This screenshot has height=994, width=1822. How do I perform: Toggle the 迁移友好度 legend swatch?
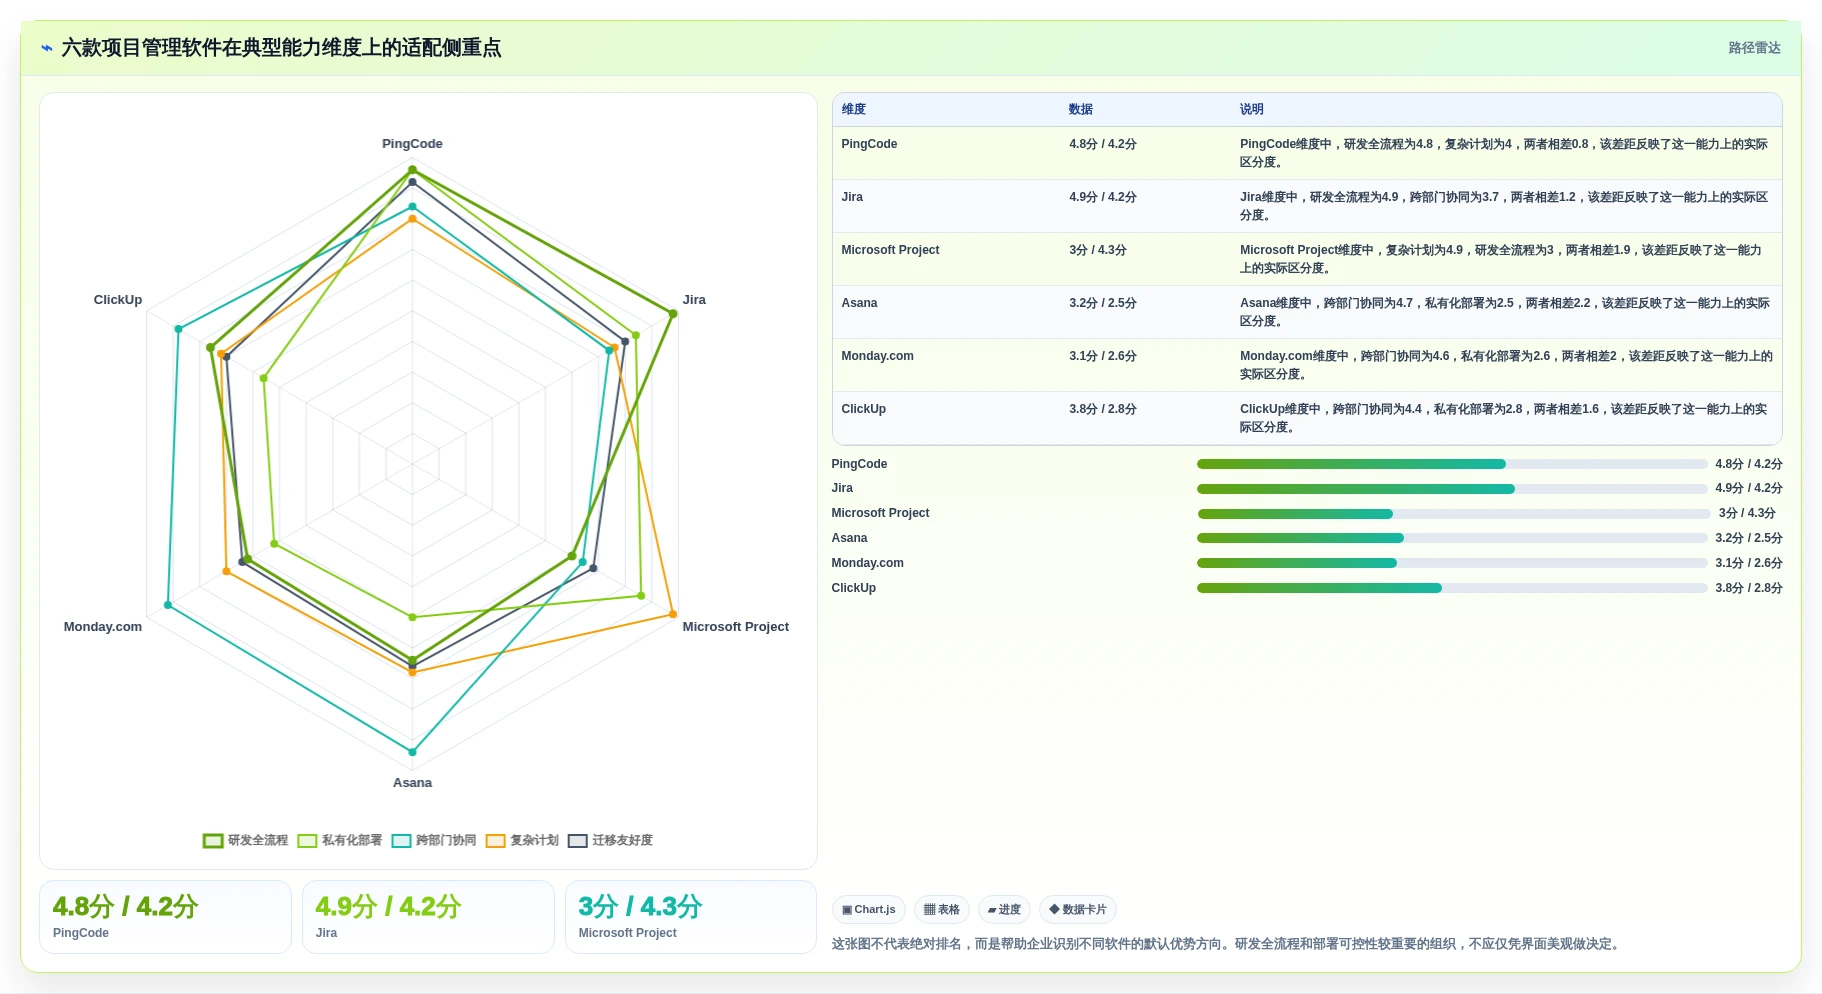pos(577,841)
